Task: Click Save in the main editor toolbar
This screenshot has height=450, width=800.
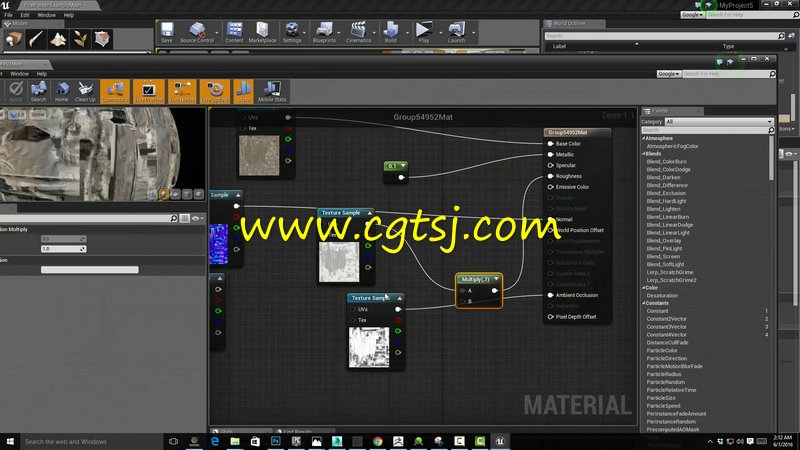Action: (167, 32)
